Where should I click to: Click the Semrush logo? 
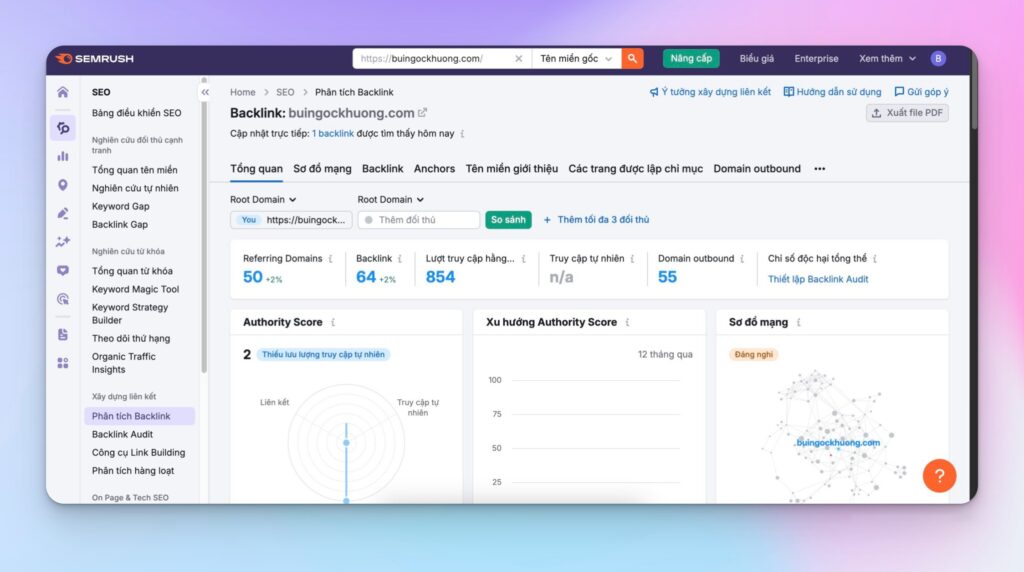coord(95,59)
